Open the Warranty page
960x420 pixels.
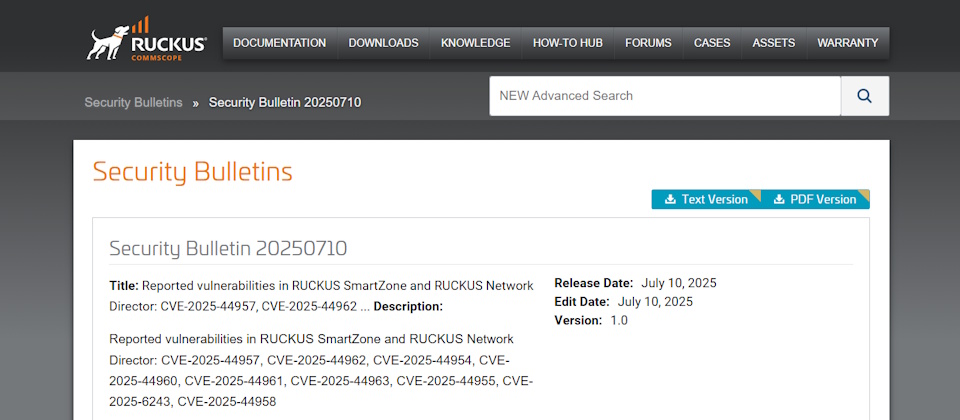[x=847, y=43]
